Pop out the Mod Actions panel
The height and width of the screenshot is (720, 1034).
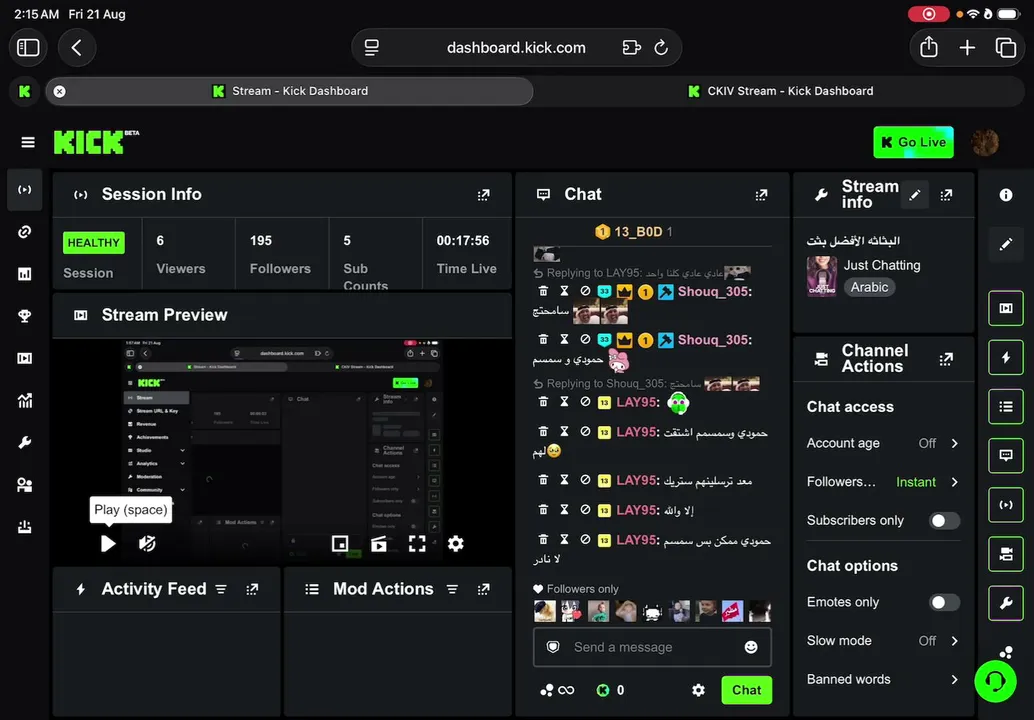pyautogui.click(x=483, y=589)
